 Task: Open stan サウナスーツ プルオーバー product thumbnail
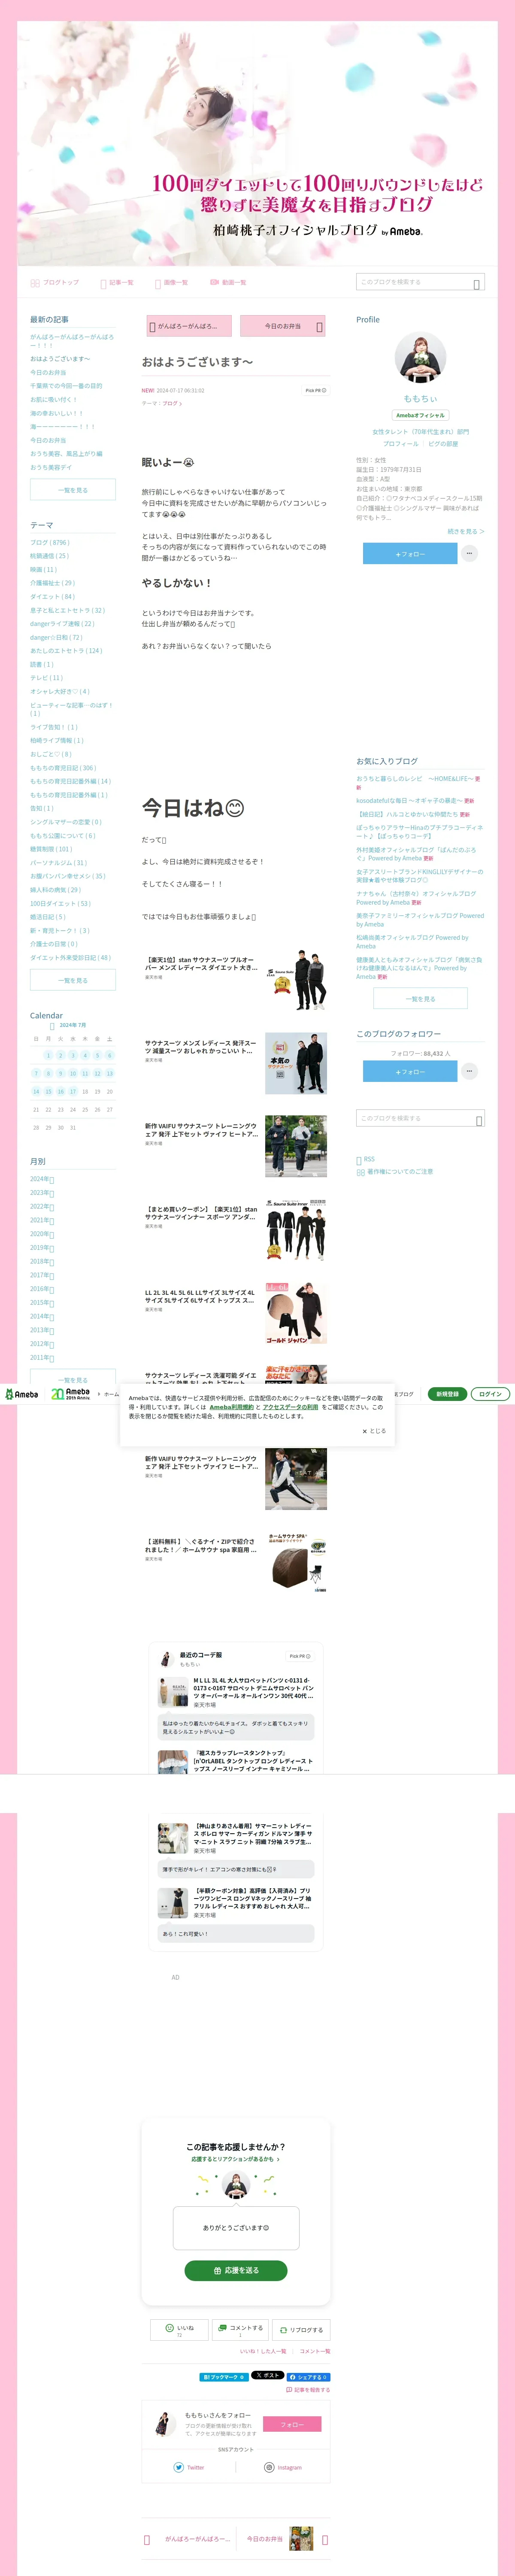point(296,981)
